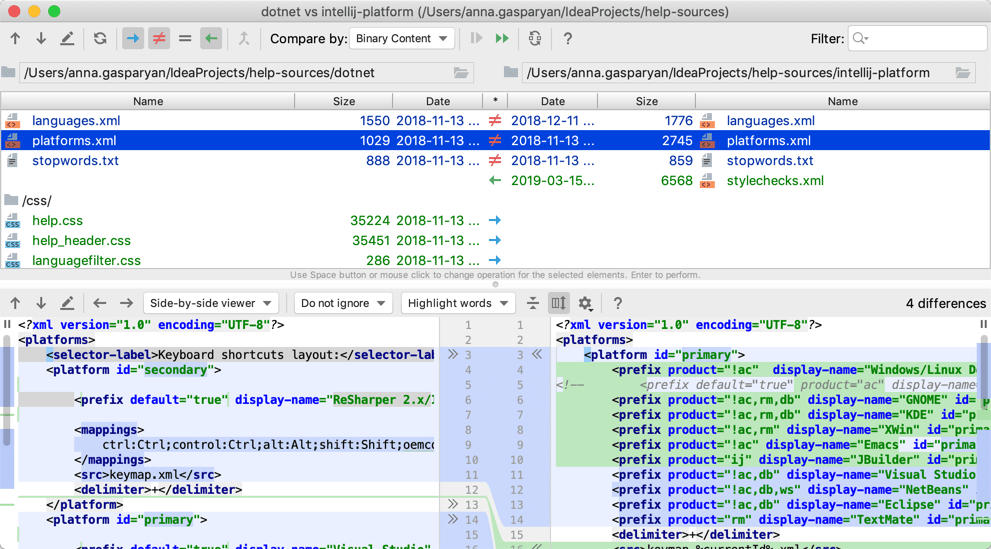The width and height of the screenshot is (991, 549).
Task: Browse for left folder path dotnet
Action: [461, 73]
